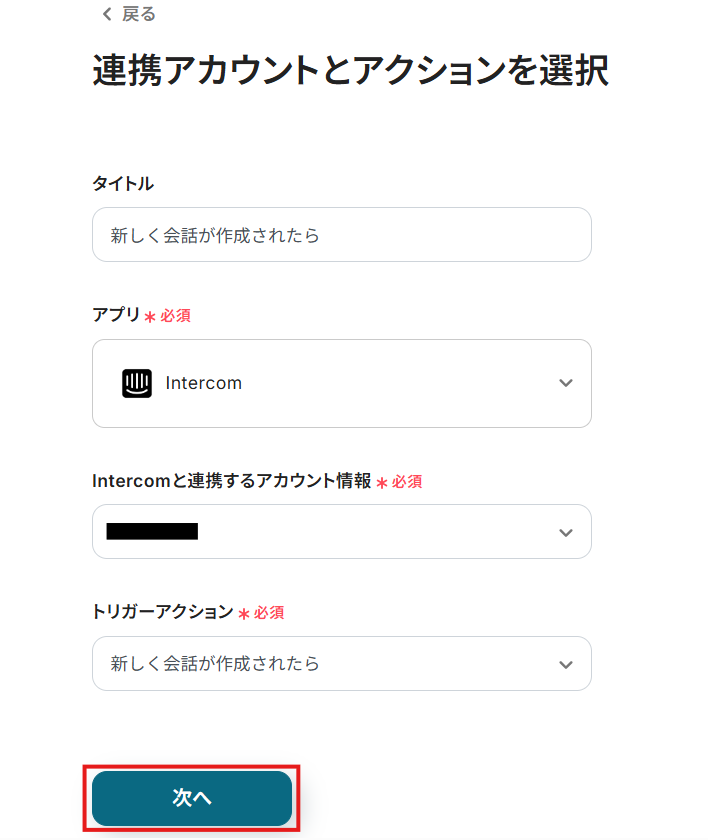
Task: Click the 必須 marker beside アカウント情報
Action: [407, 482]
